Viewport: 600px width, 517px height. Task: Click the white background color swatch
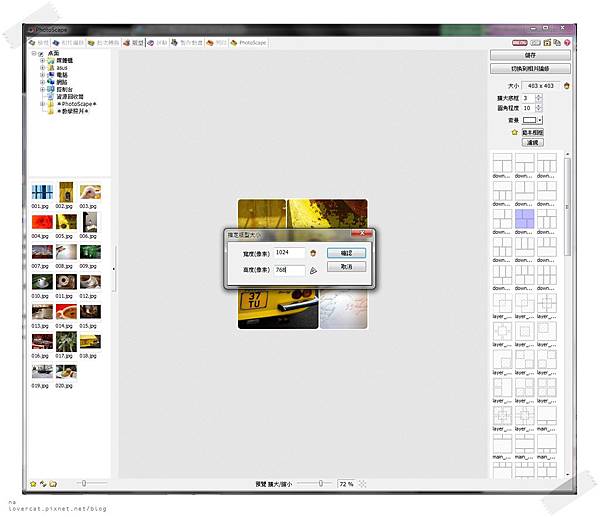click(x=530, y=120)
